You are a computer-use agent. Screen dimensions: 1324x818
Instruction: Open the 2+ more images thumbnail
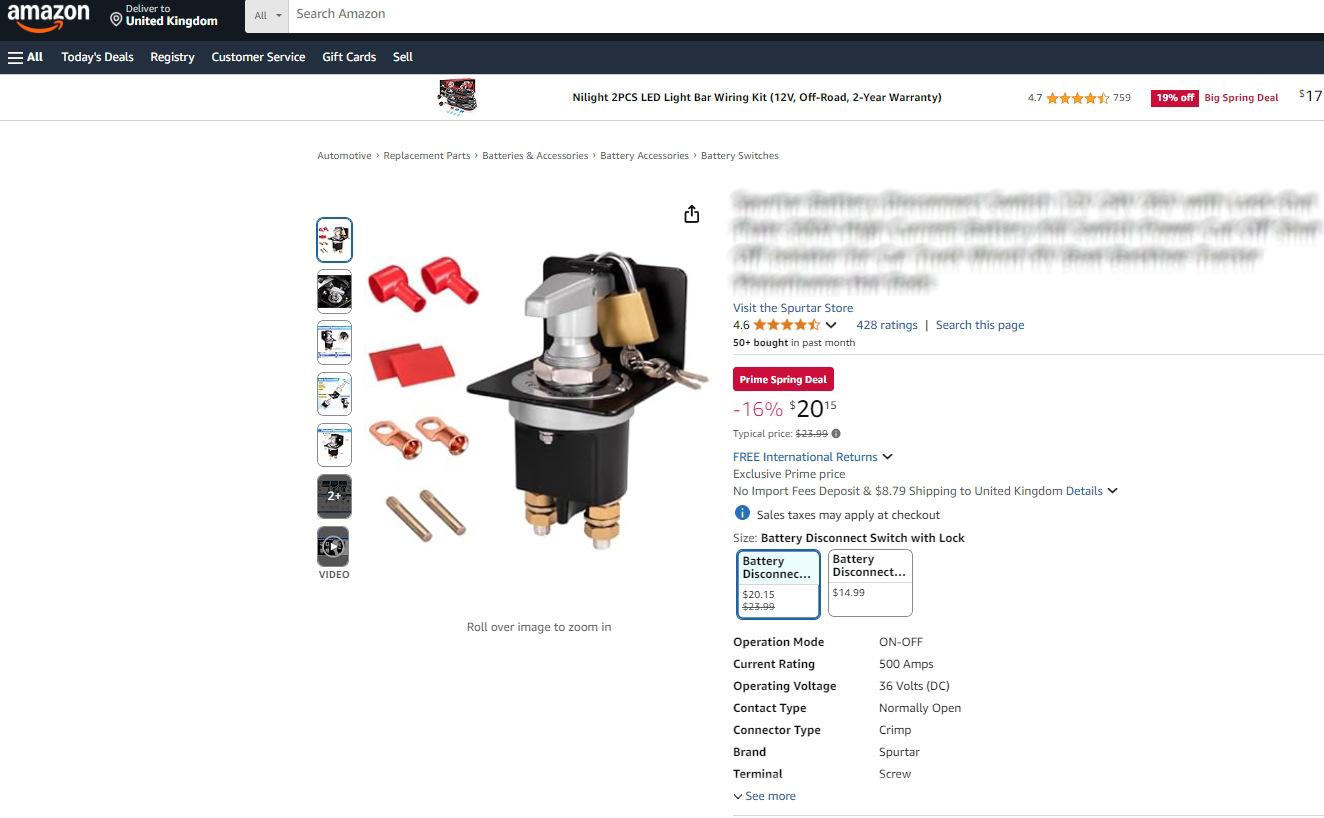[x=334, y=496]
